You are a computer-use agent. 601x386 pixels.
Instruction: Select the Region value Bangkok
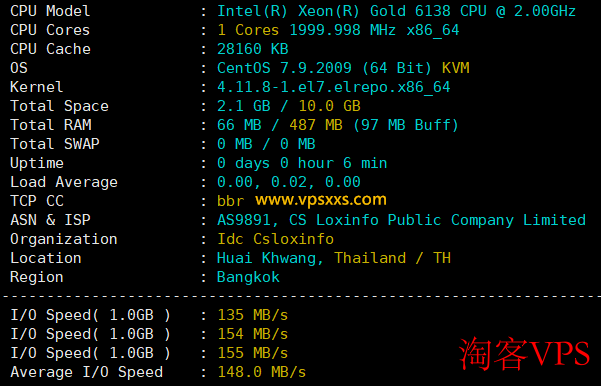[x=248, y=277]
